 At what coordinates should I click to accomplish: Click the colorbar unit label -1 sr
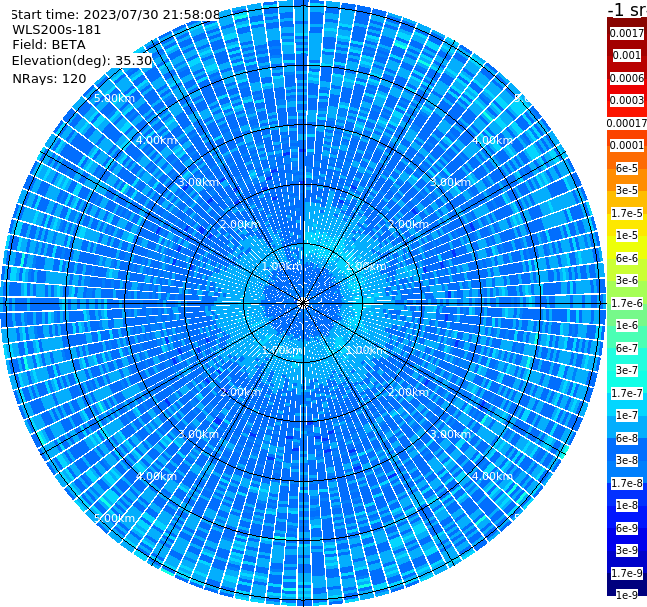tap(627, 9)
